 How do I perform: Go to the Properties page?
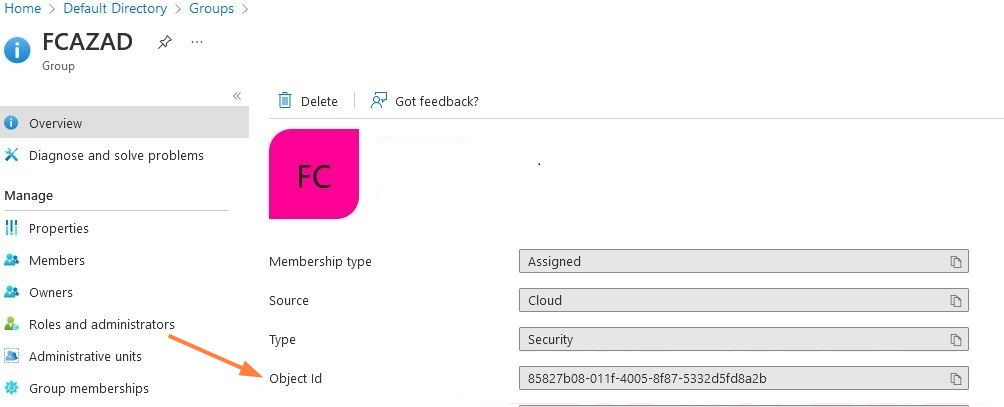tap(59, 229)
